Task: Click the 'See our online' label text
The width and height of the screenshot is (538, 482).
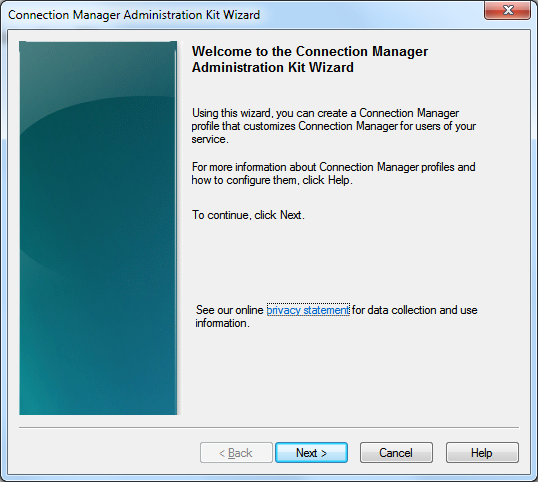Action: 230,310
